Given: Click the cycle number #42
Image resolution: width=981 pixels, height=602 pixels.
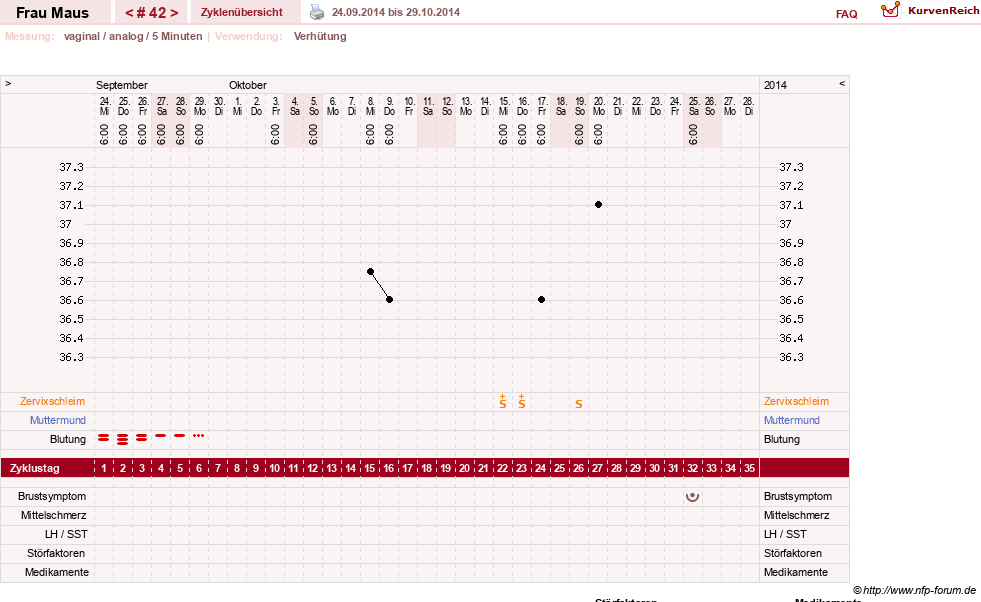Looking at the screenshot, I should [151, 13].
